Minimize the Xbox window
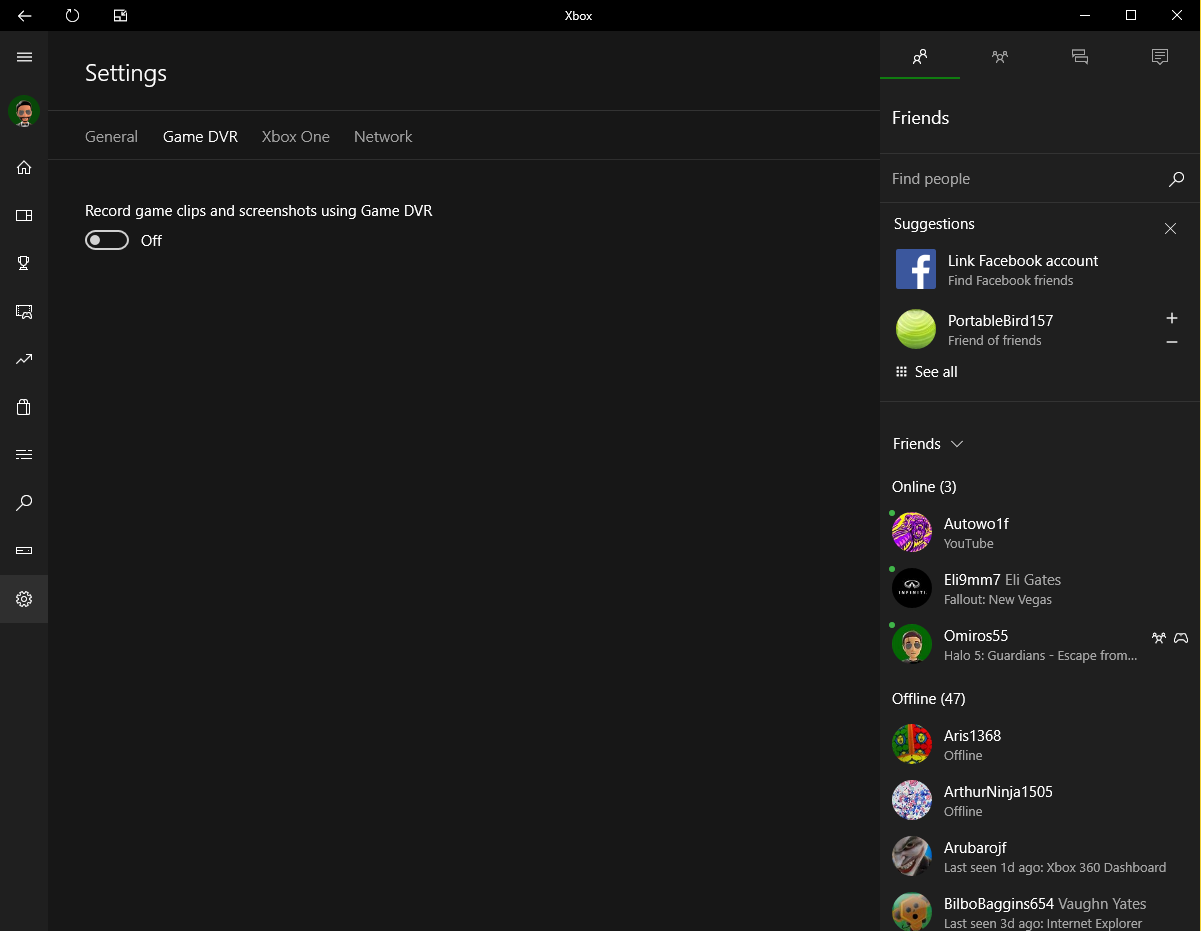 pyautogui.click(x=1085, y=15)
